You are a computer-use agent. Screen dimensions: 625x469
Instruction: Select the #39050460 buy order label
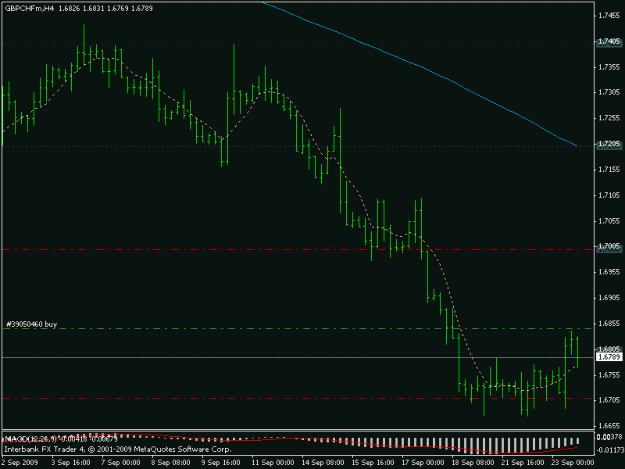coord(31,324)
